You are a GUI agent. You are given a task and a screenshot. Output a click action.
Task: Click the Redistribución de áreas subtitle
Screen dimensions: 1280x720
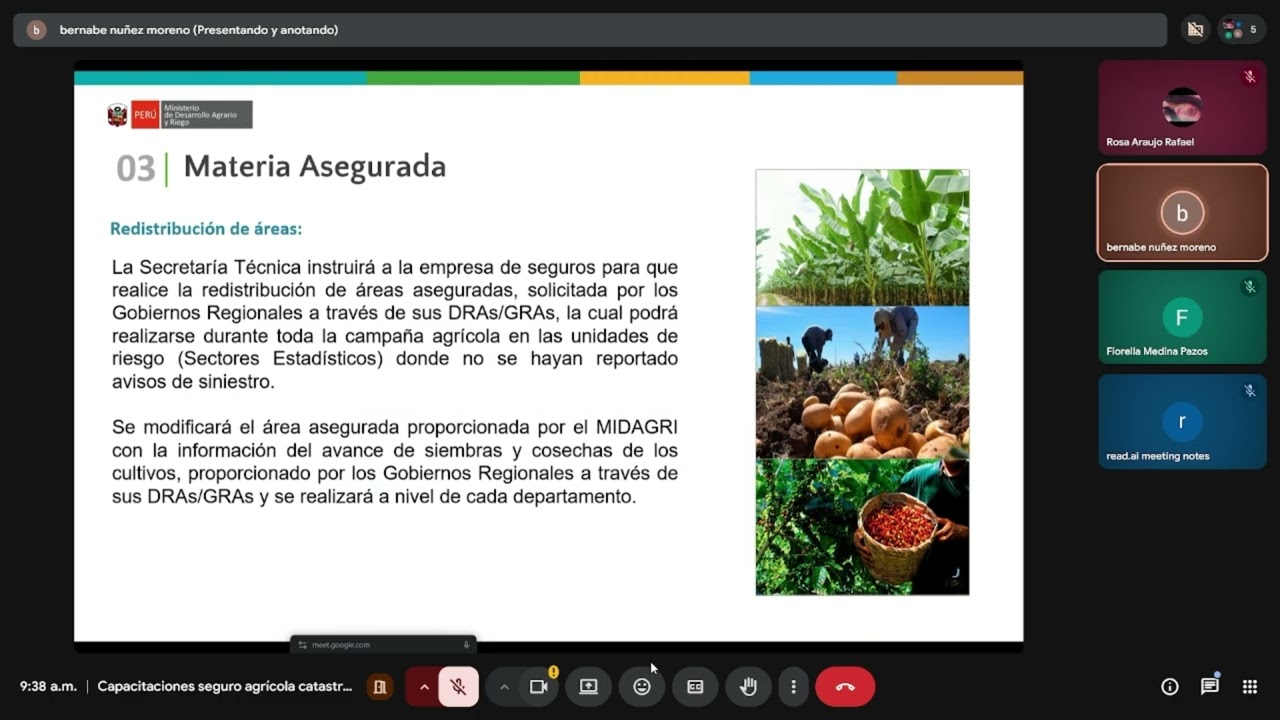pos(206,229)
